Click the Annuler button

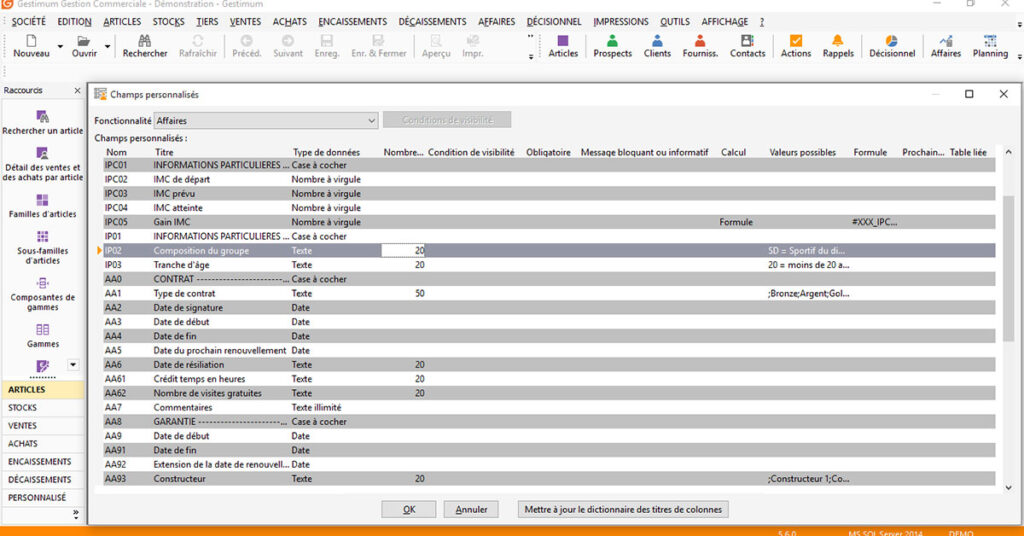tap(471, 509)
